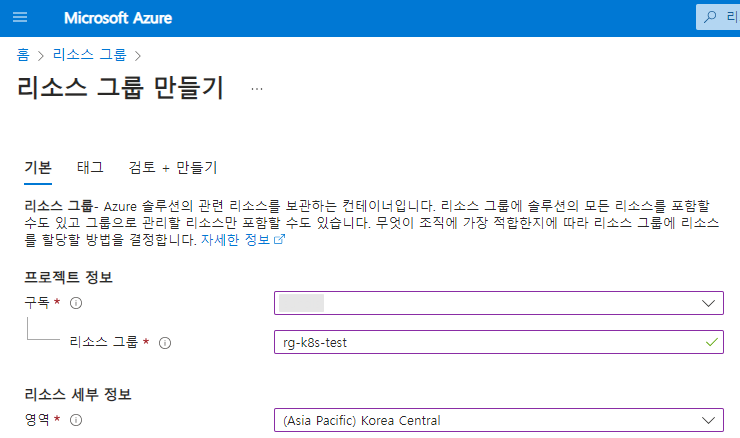Open the hamburger portal menu

(20, 18)
